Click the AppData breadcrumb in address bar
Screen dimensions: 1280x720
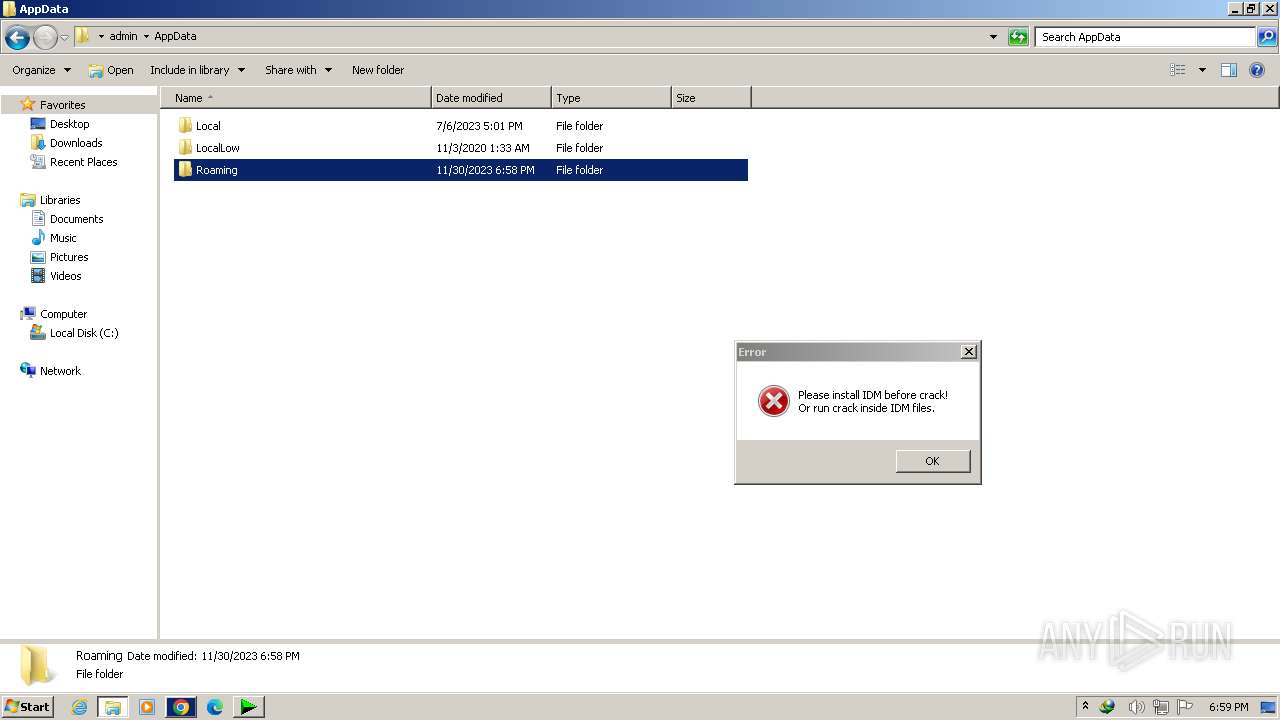point(175,36)
